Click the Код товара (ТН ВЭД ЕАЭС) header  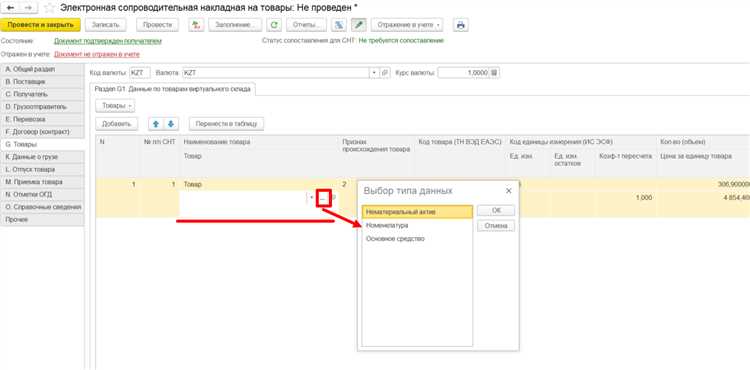[460, 142]
